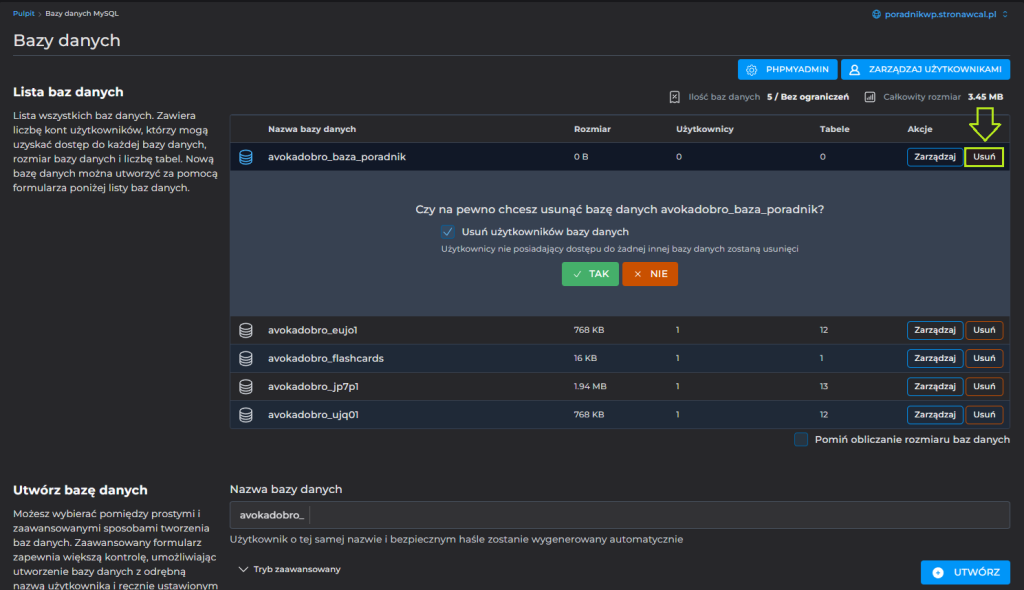This screenshot has height=590, width=1024.
Task: Open PHPMYADMIN
Action: click(x=787, y=69)
